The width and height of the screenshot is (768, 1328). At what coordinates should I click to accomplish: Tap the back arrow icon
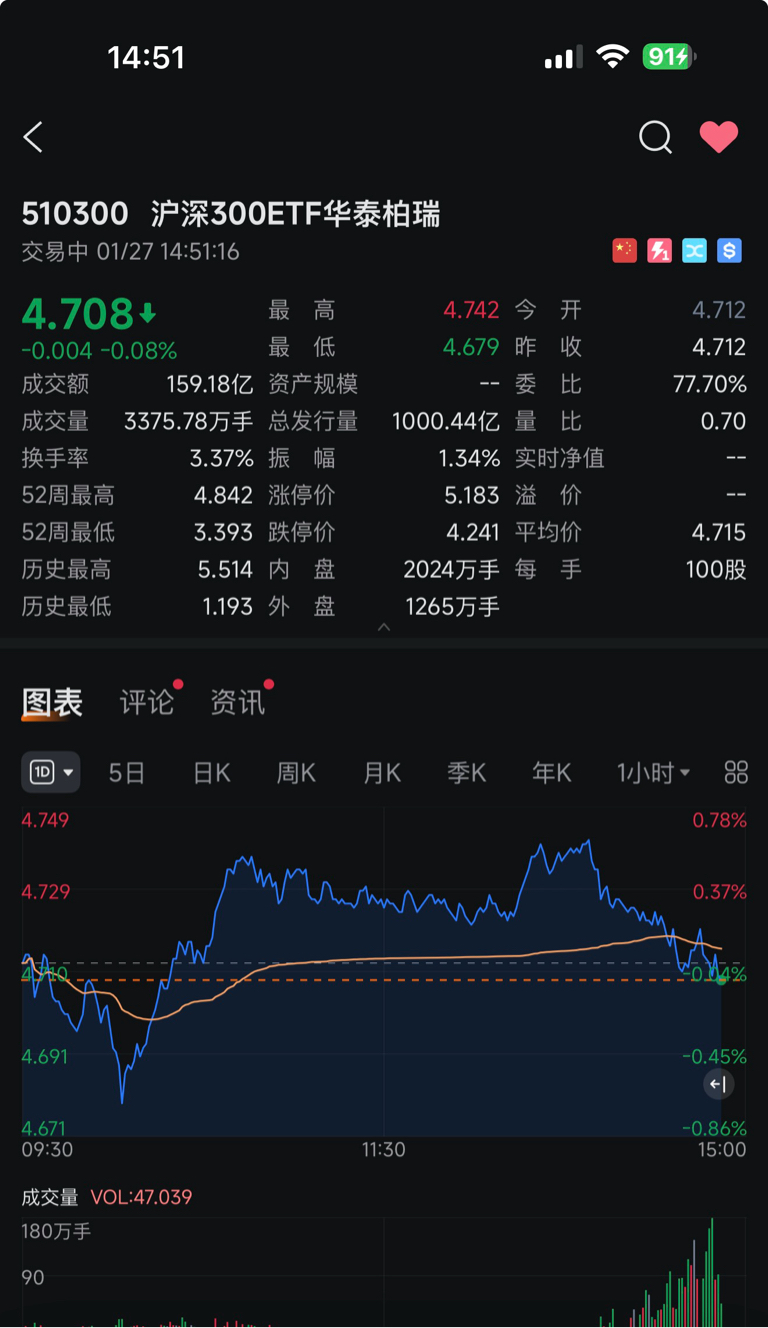(x=33, y=137)
